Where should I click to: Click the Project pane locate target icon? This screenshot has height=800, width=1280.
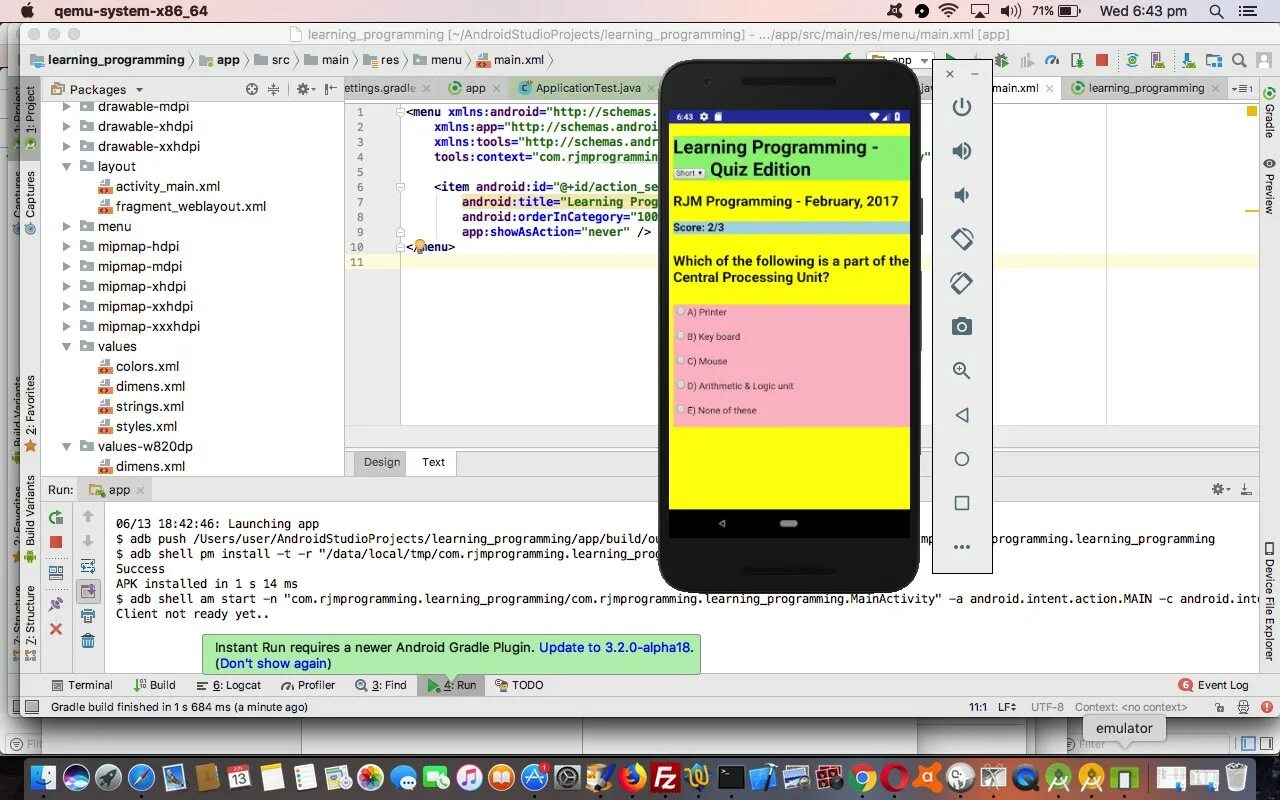[x=252, y=89]
